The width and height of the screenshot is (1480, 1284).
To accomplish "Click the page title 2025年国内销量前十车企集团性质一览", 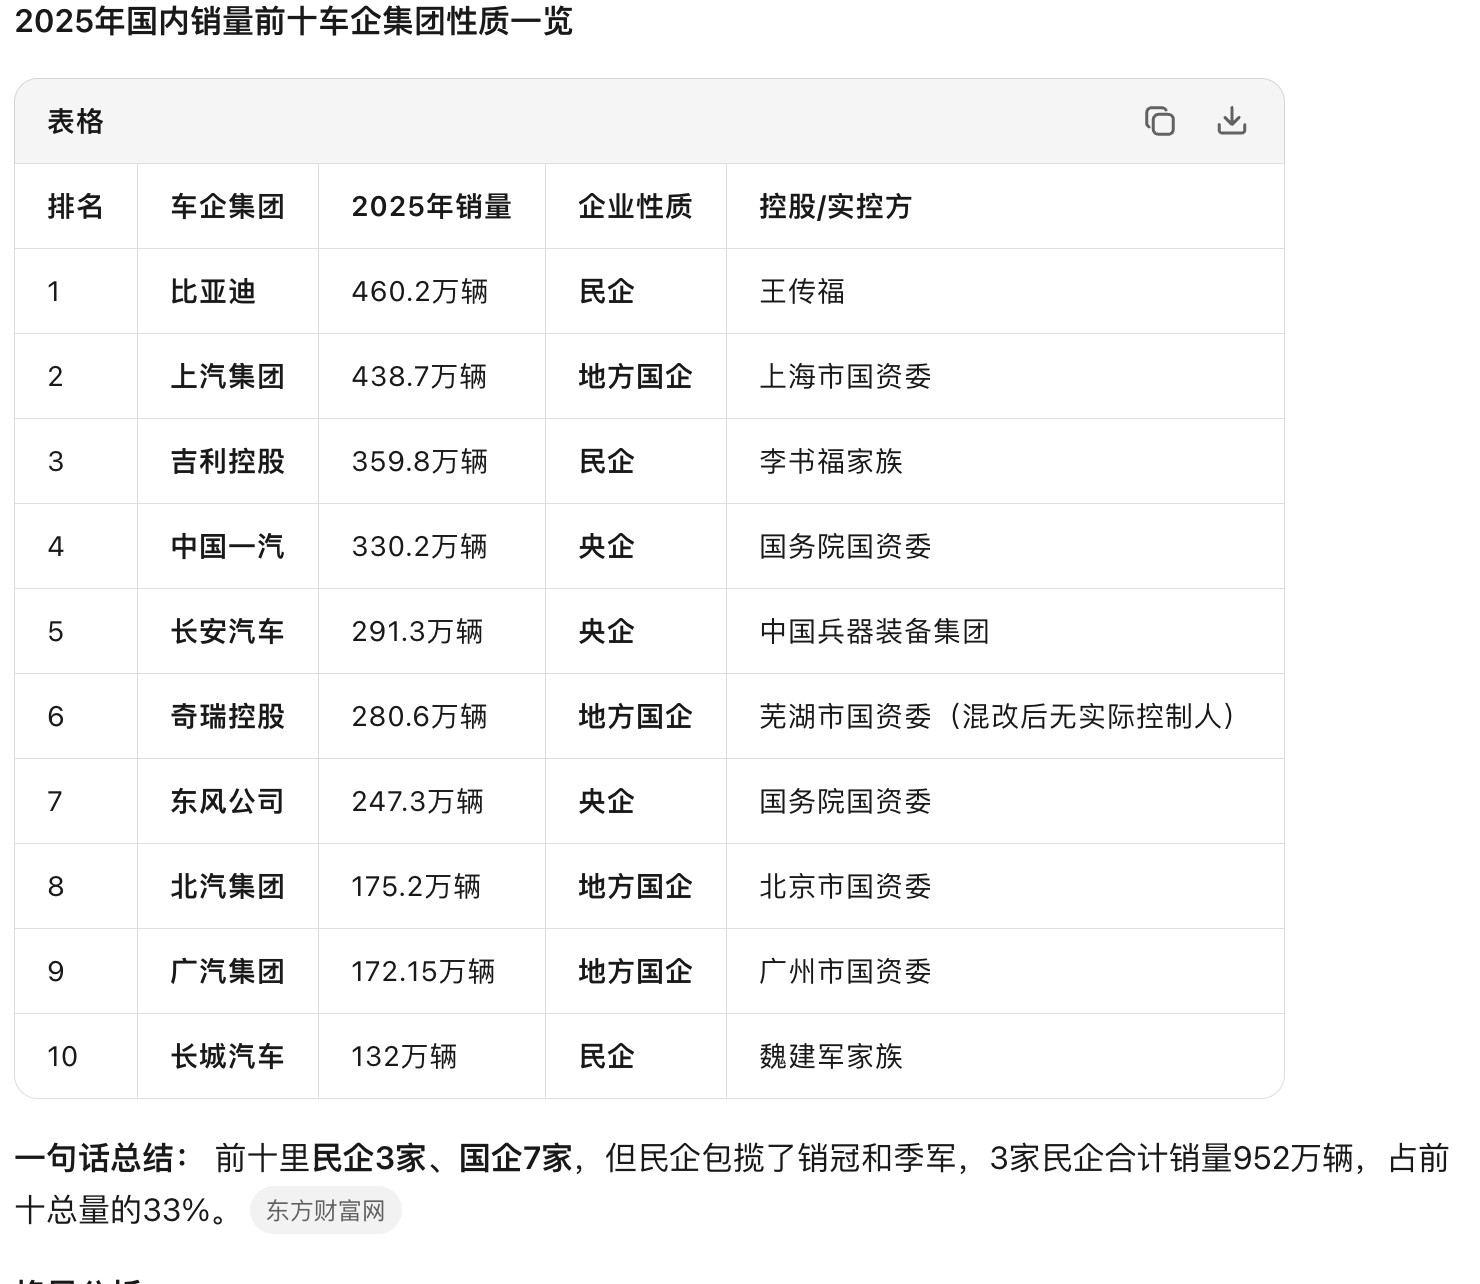I will click(293, 21).
